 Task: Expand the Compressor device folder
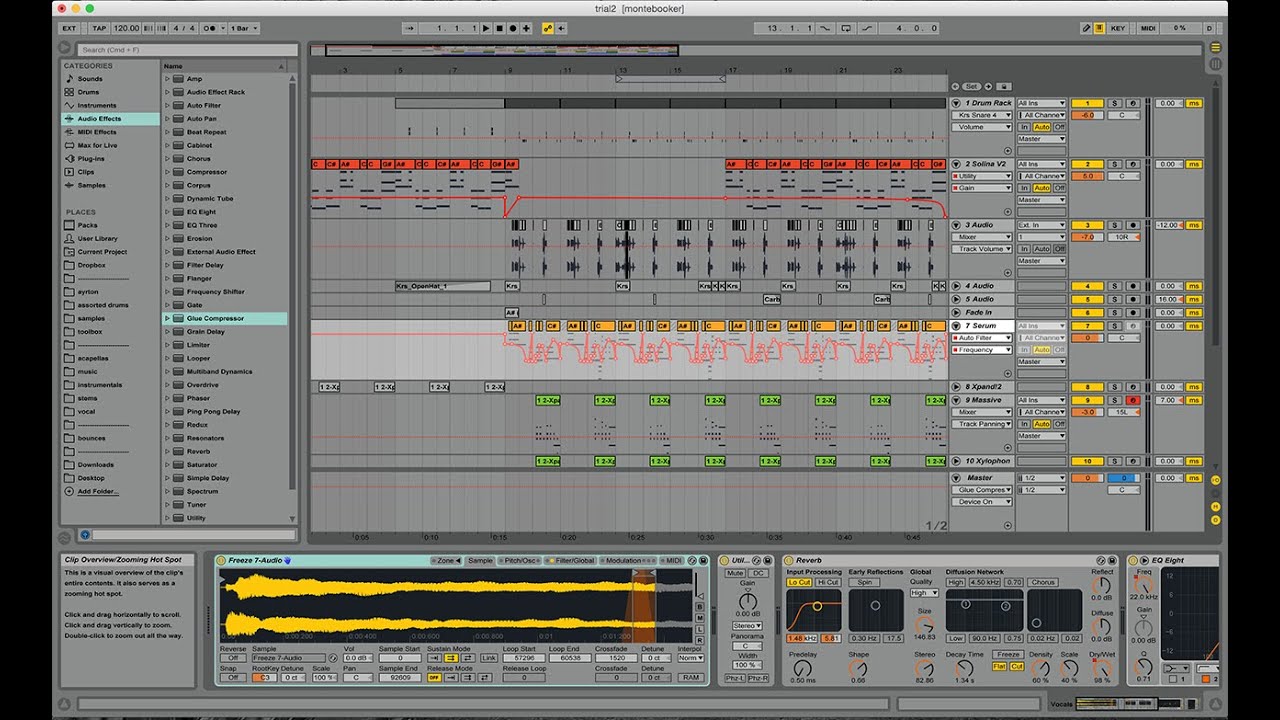click(167, 172)
